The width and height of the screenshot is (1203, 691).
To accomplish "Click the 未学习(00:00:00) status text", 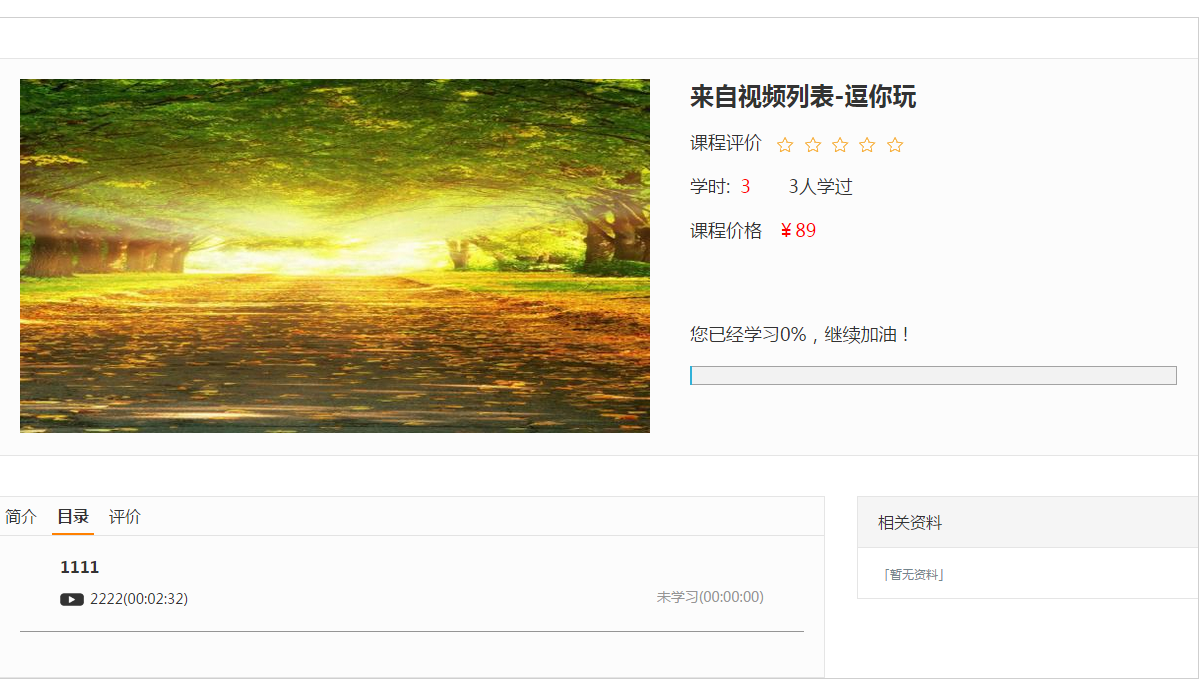I will (x=710, y=597).
